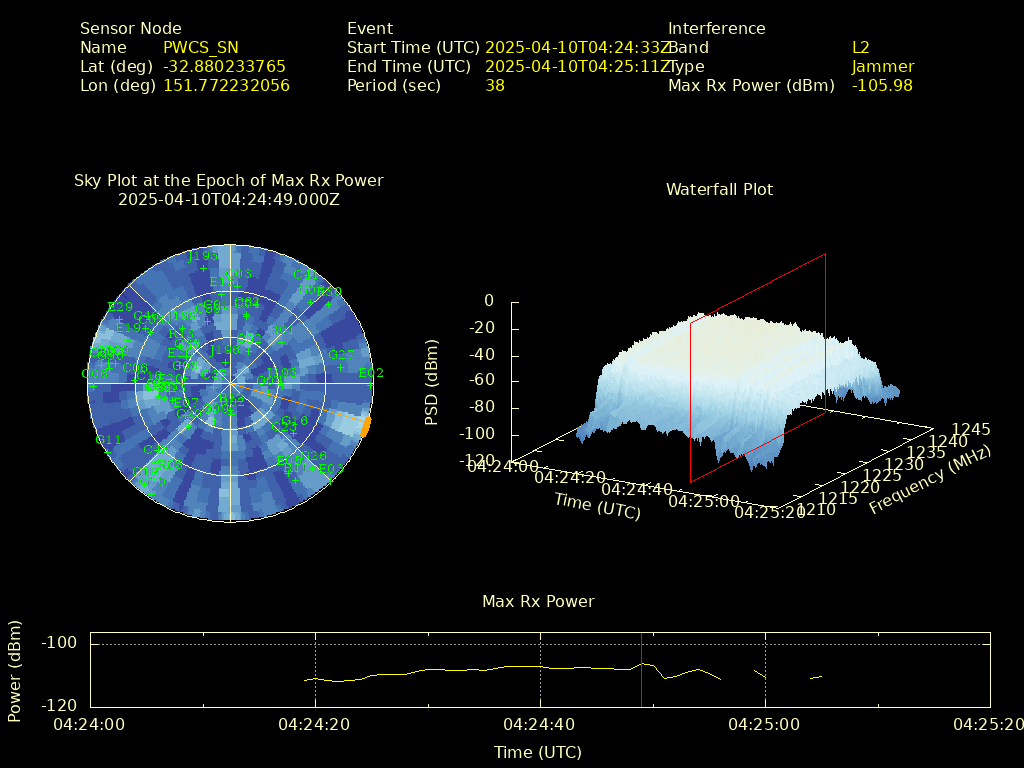Click the vertical epoch marker in Max Rx Power chart

(641, 669)
